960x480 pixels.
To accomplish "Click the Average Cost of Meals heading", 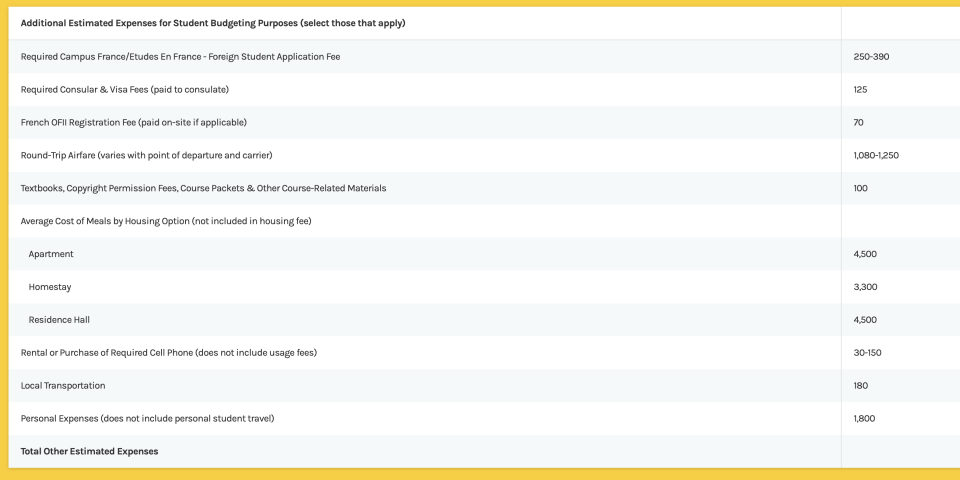I will pyautogui.click(x=166, y=221).
